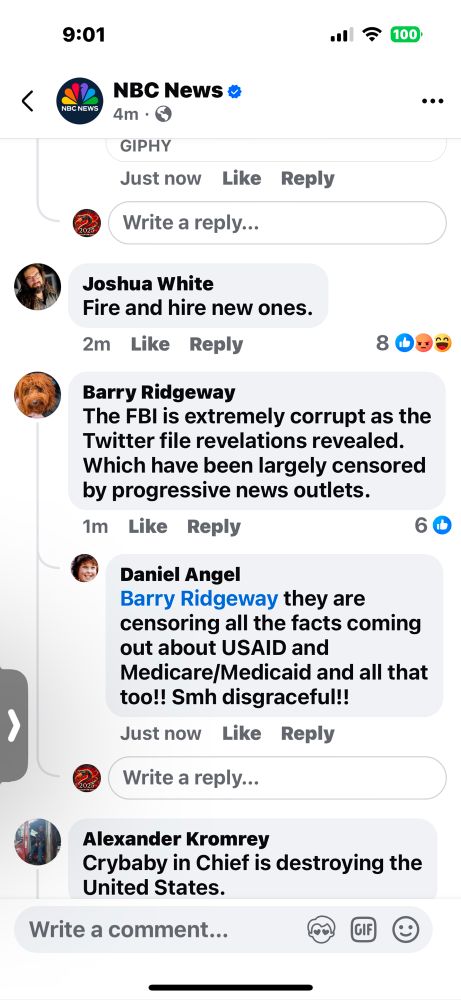The width and height of the screenshot is (461, 1000).
Task: Expand the side panel chevron handle
Action: (x=13, y=726)
